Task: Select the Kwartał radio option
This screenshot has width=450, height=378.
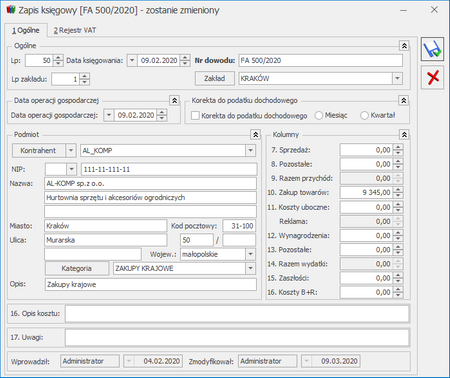Action: coord(364,115)
